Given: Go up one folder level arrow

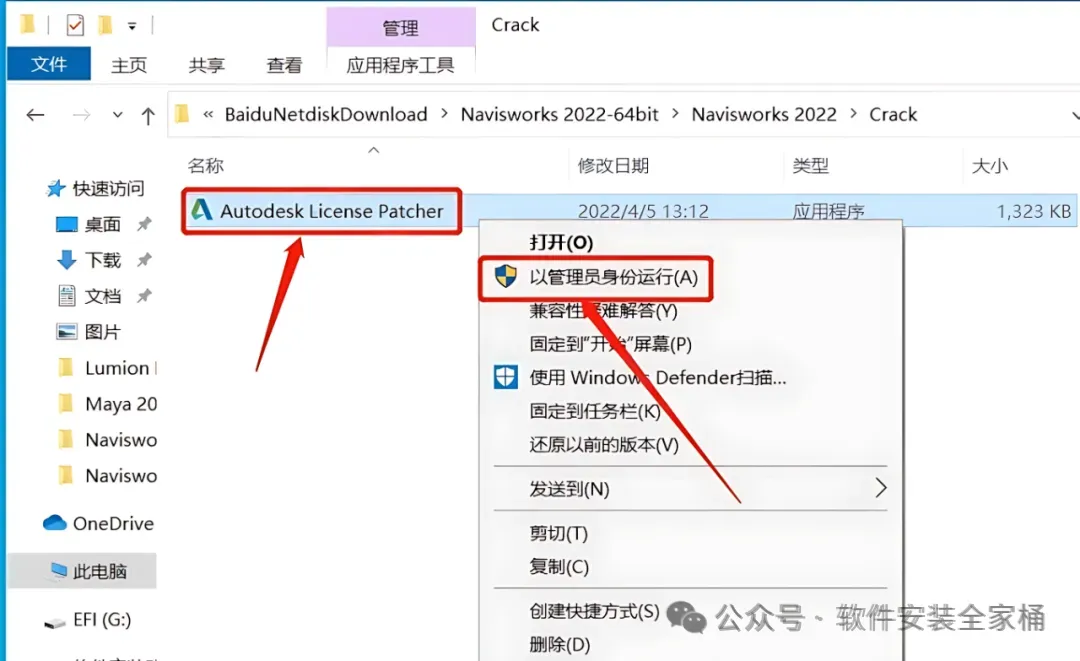Looking at the screenshot, I should coord(147,116).
